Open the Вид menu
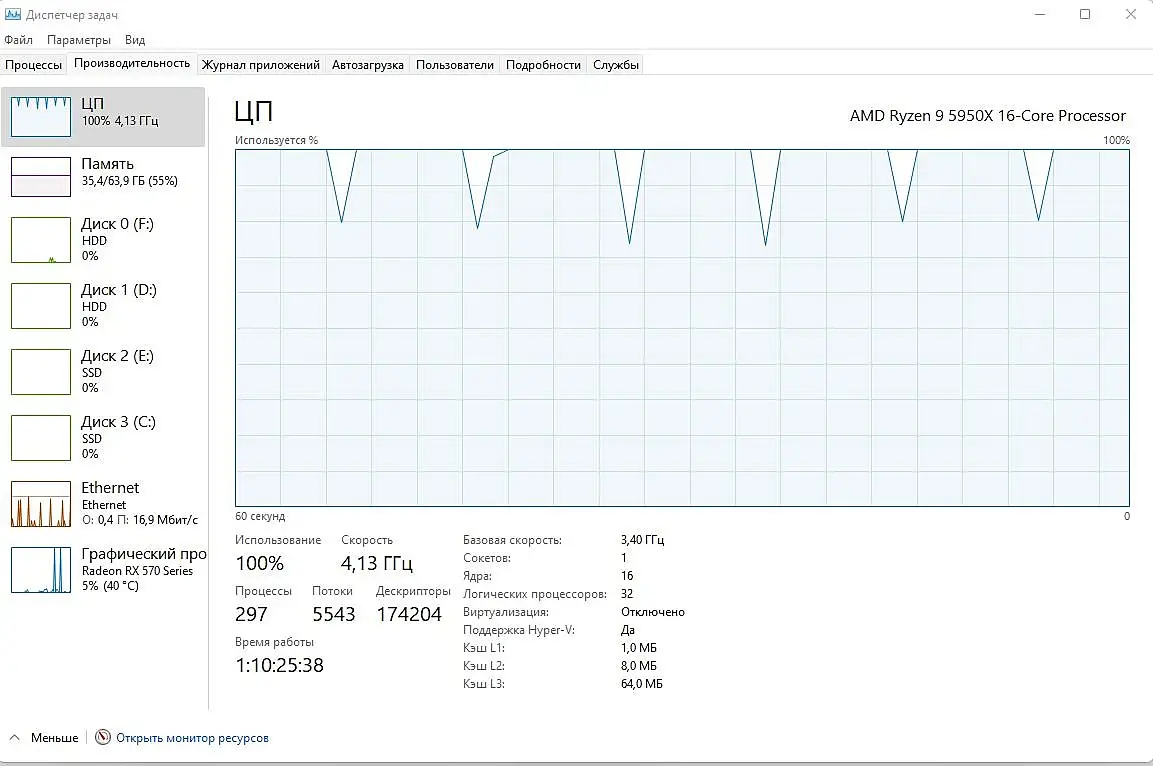Image resolution: width=1153 pixels, height=766 pixels. click(x=135, y=40)
